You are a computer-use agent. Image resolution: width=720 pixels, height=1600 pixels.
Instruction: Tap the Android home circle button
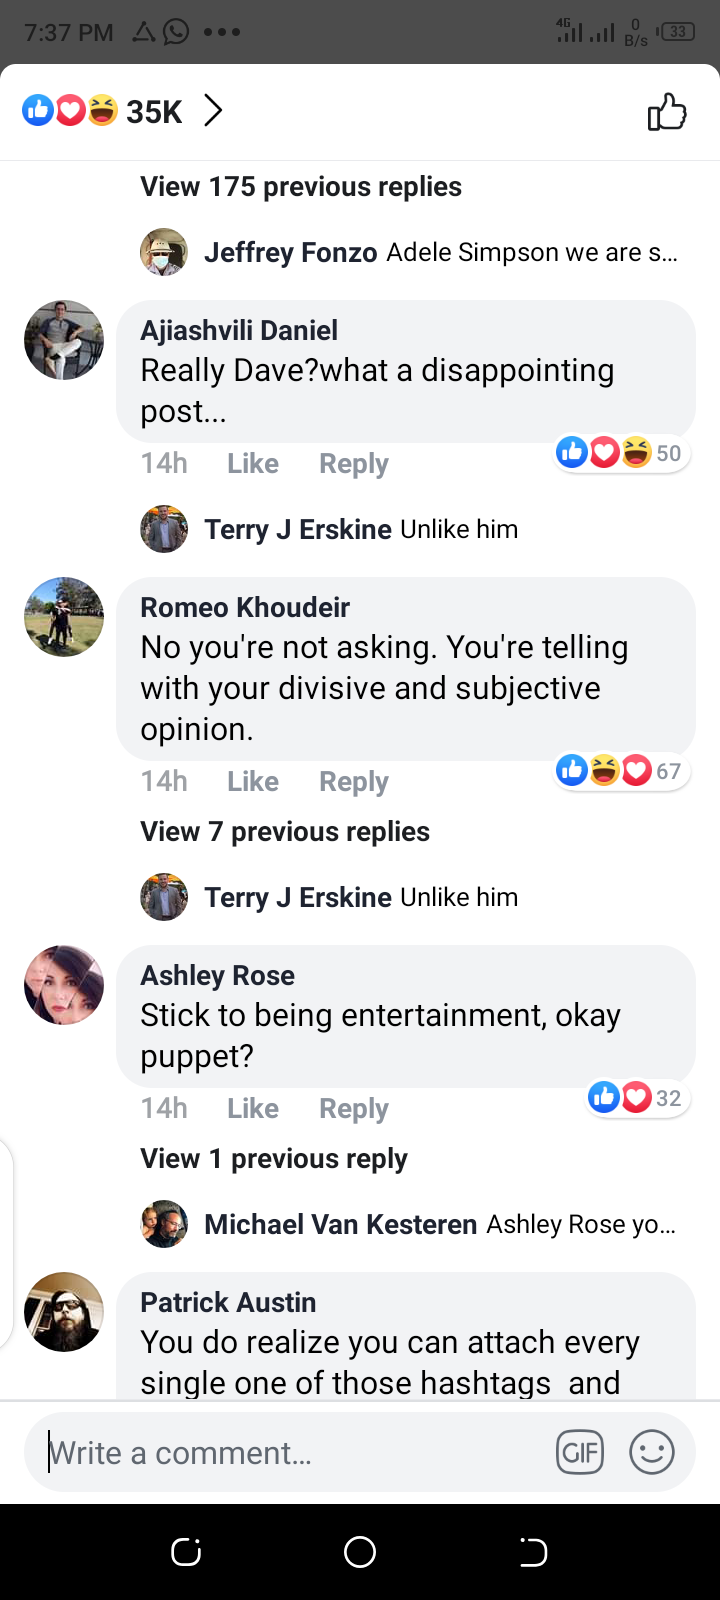pos(360,1552)
